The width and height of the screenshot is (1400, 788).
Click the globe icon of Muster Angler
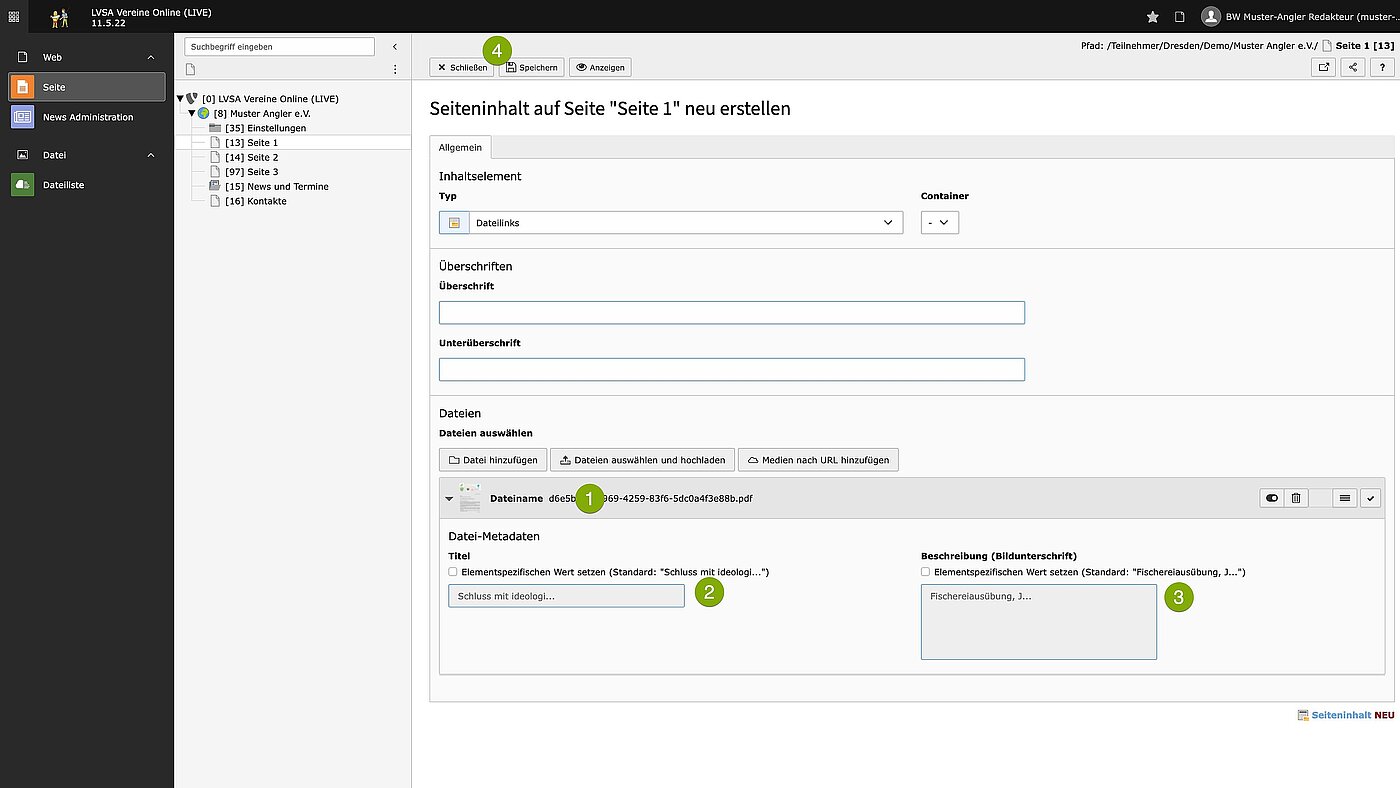point(204,114)
